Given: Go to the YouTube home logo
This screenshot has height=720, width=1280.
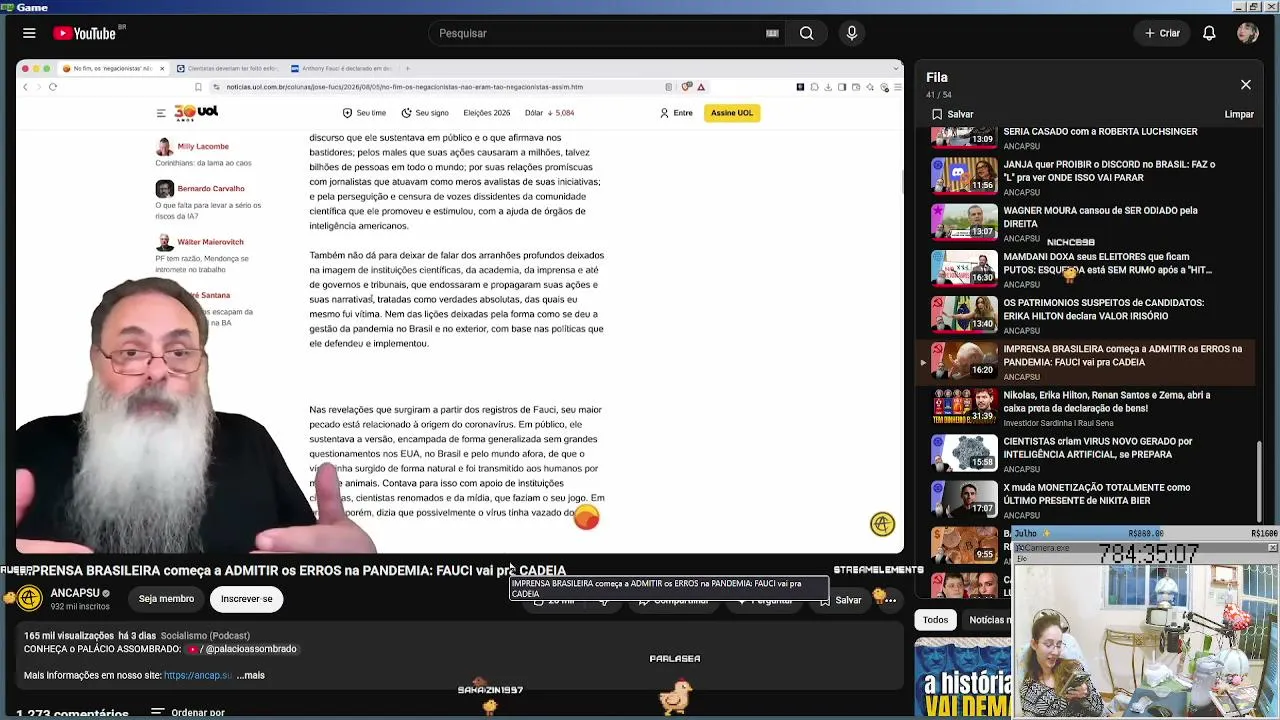Looking at the screenshot, I should (85, 33).
